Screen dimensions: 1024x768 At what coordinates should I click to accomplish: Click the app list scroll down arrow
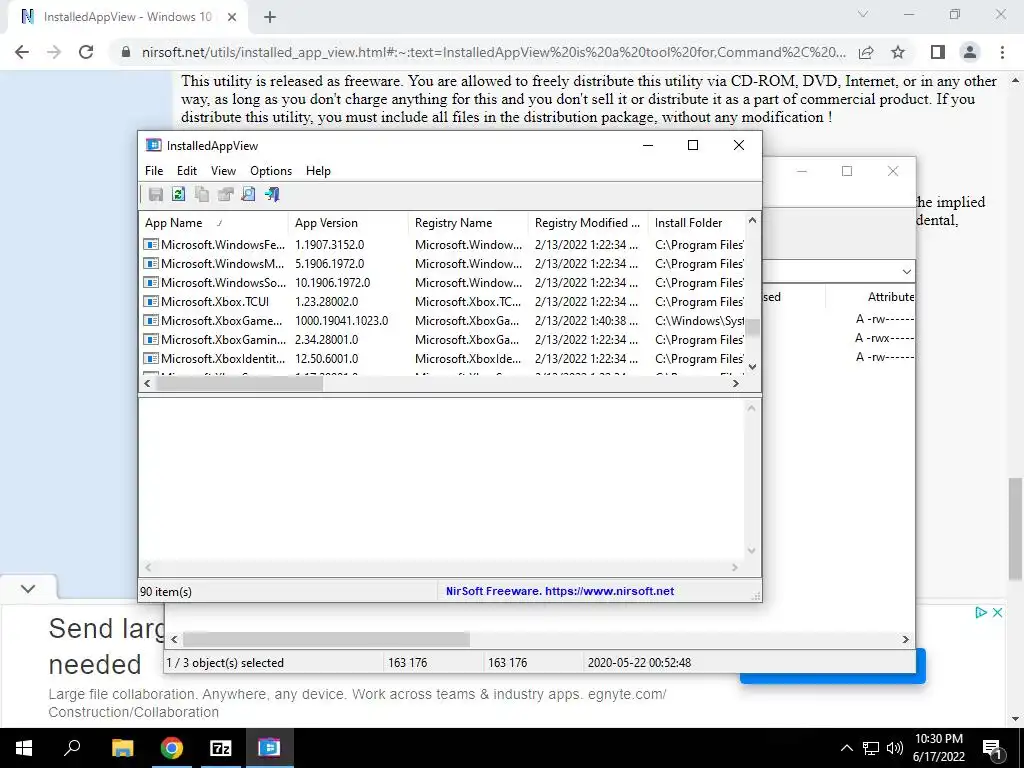(x=752, y=367)
